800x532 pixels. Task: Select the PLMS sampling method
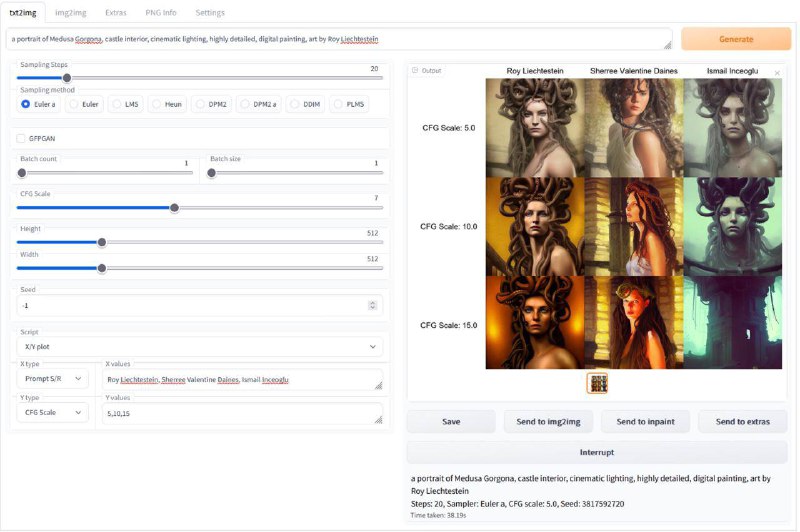coord(349,104)
